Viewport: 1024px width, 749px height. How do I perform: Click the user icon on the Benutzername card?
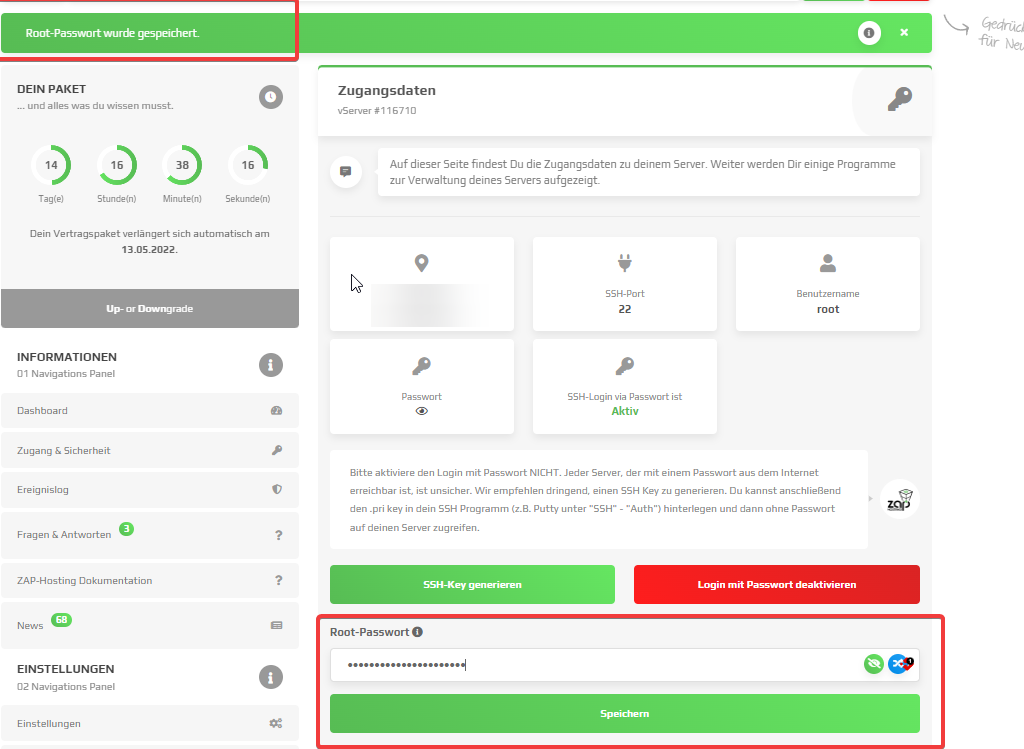[827, 263]
